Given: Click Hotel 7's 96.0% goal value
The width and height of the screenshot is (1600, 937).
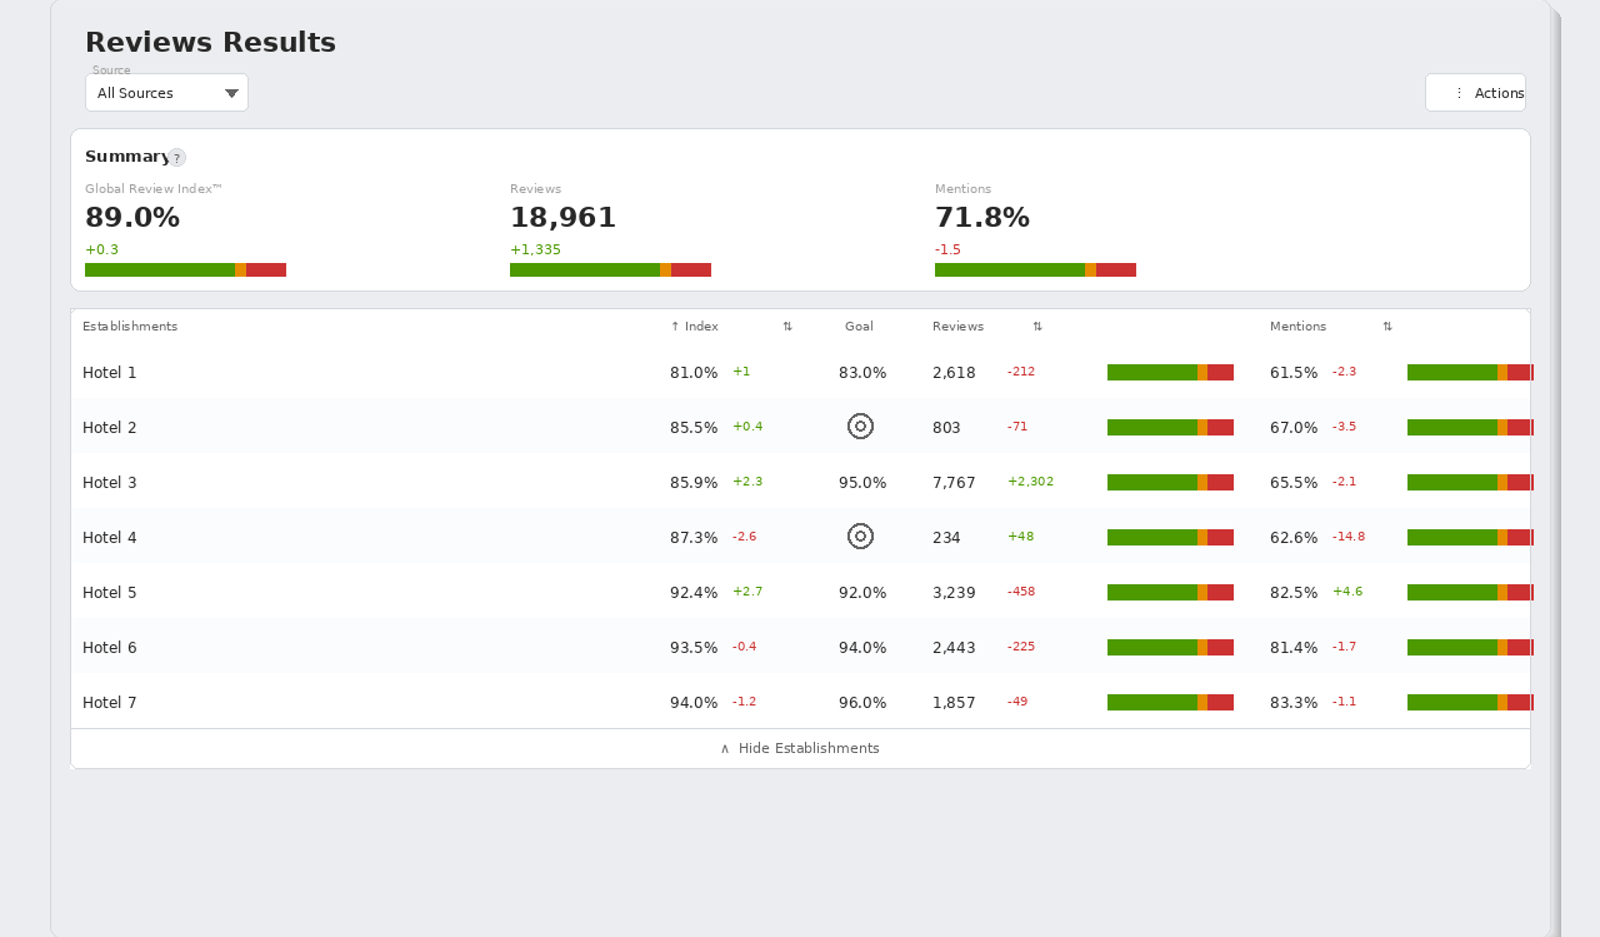Looking at the screenshot, I should click(863, 703).
